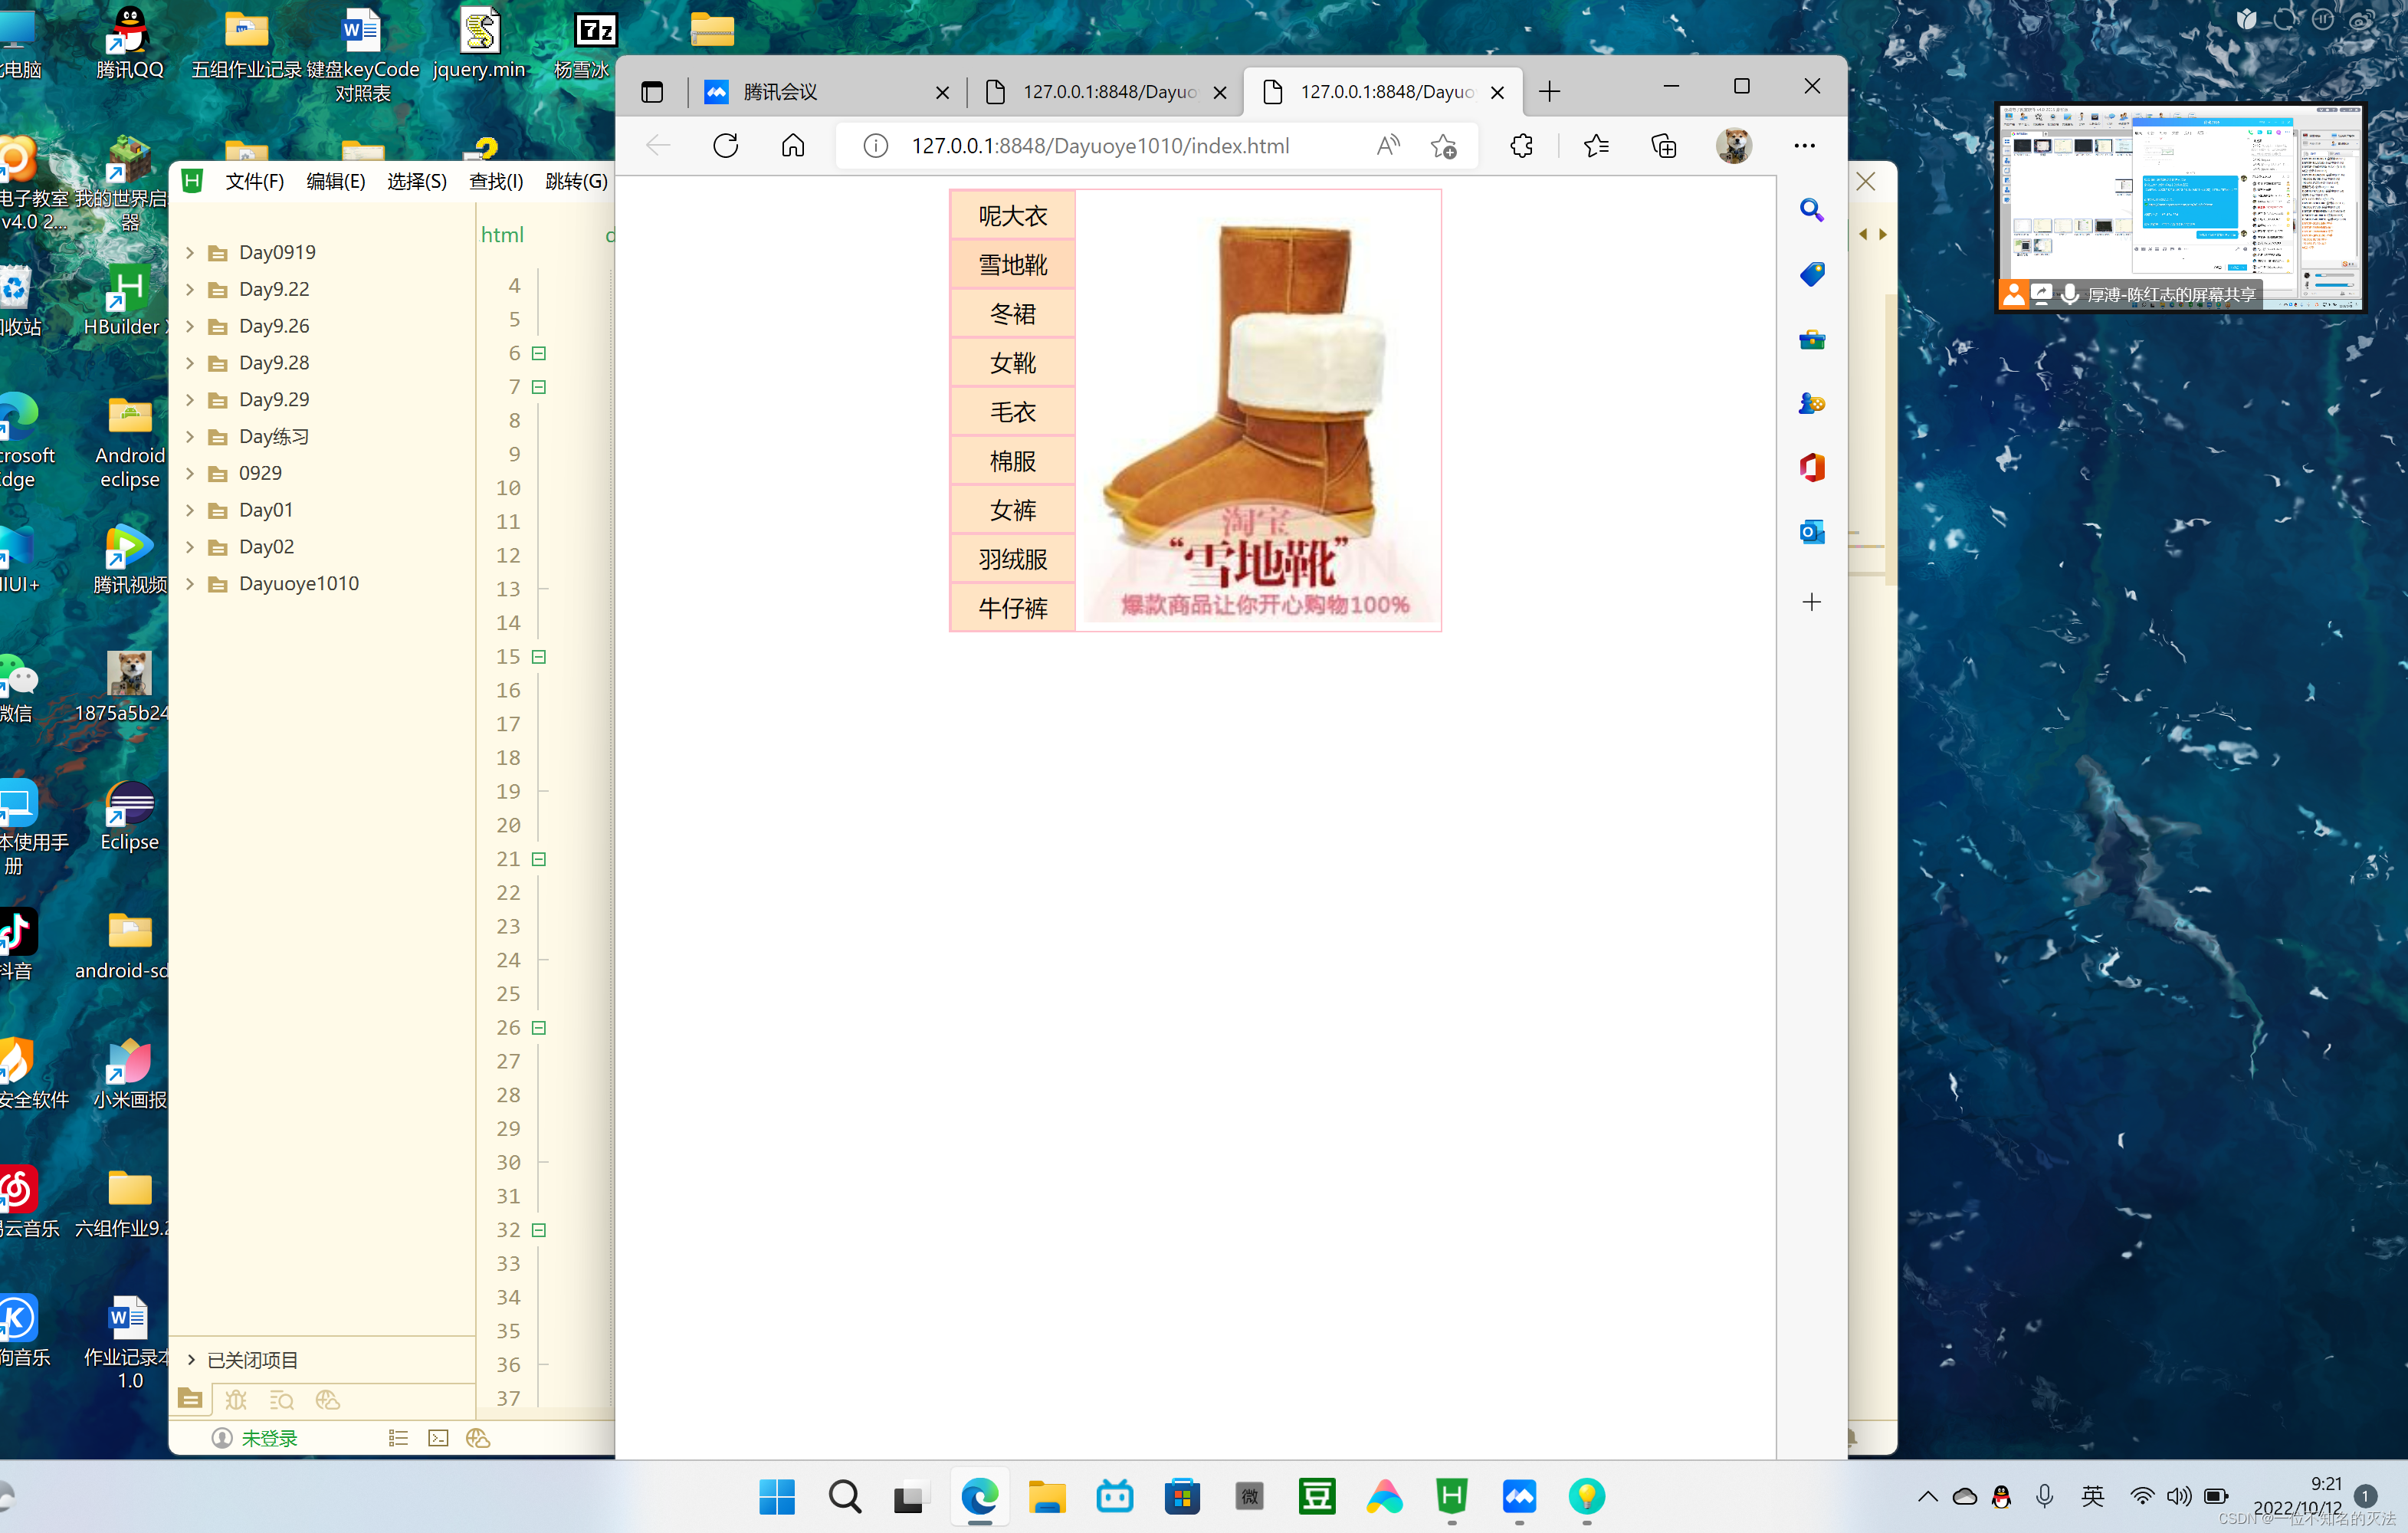The height and width of the screenshot is (1533, 2408).
Task: Click the browser address bar URL field
Action: pyautogui.click(x=1100, y=146)
